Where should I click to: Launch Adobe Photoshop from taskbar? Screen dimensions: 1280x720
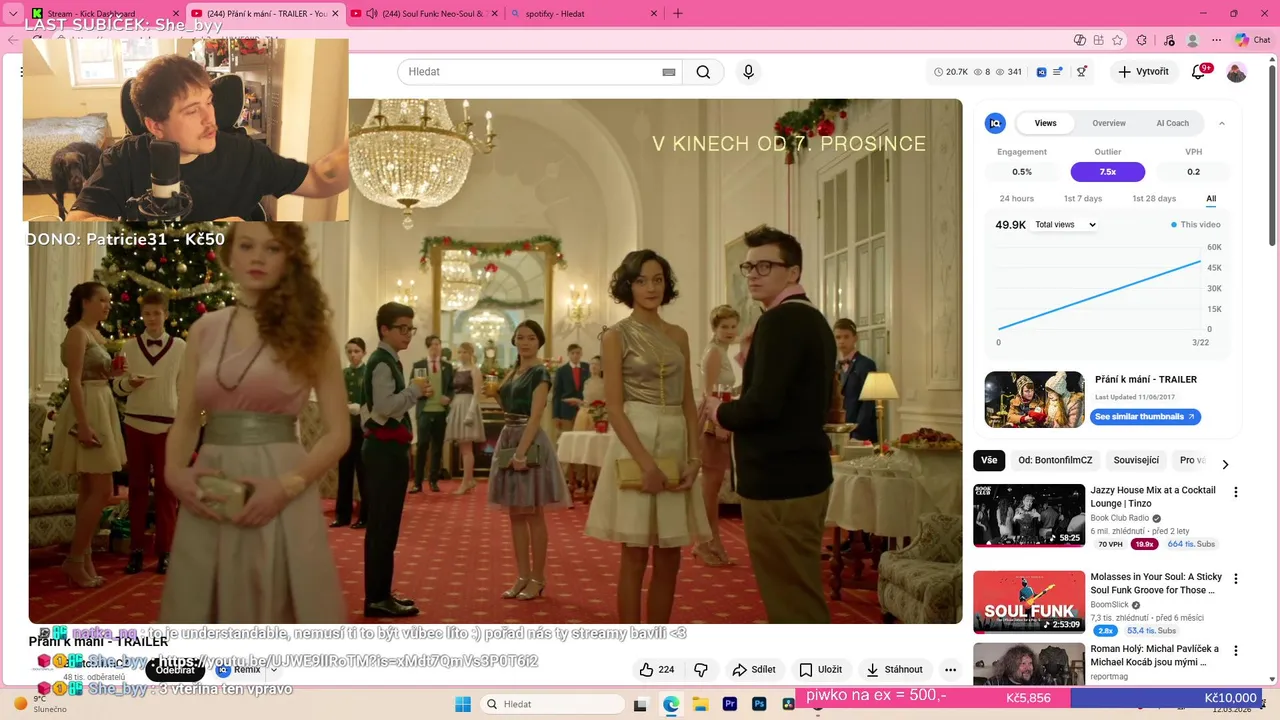759,704
